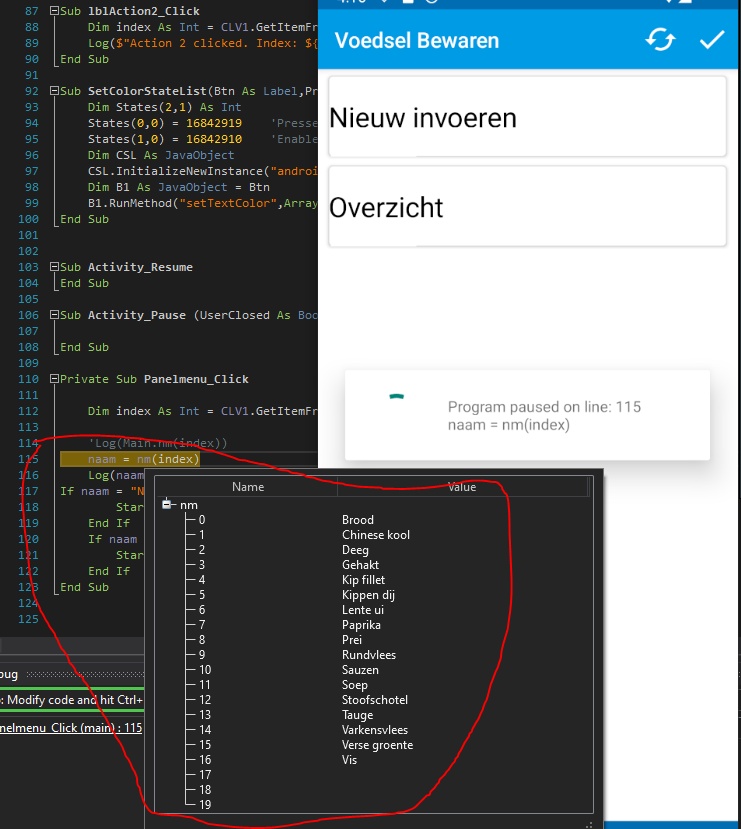Select the Chinese kool row
This screenshot has width=741, height=829.
(x=374, y=535)
